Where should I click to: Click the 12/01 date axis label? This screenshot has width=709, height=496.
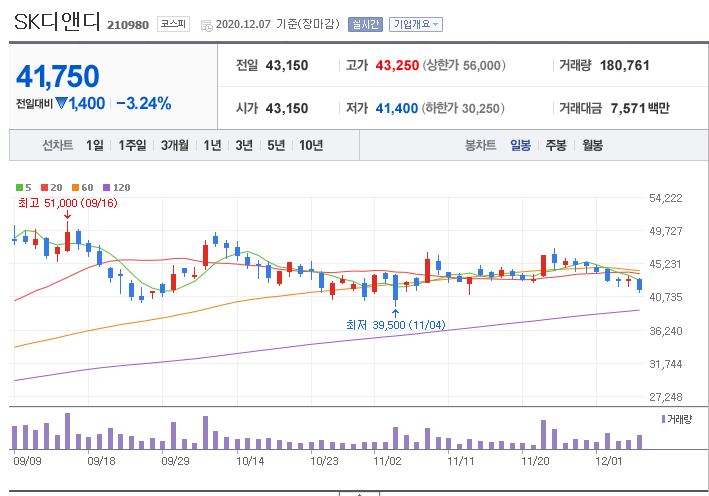(x=609, y=461)
